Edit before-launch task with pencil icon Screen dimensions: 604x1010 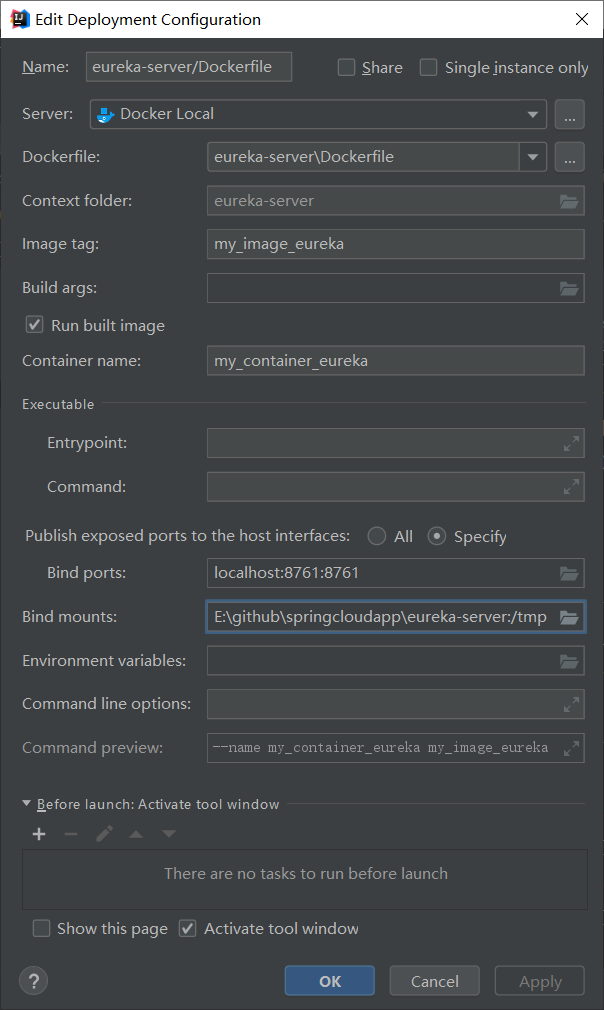[104, 834]
